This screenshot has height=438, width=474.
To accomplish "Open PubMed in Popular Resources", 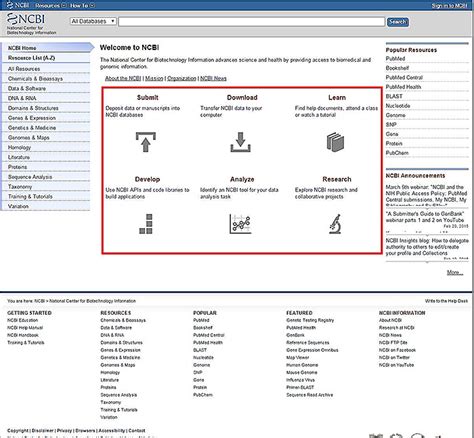I will [x=395, y=59].
